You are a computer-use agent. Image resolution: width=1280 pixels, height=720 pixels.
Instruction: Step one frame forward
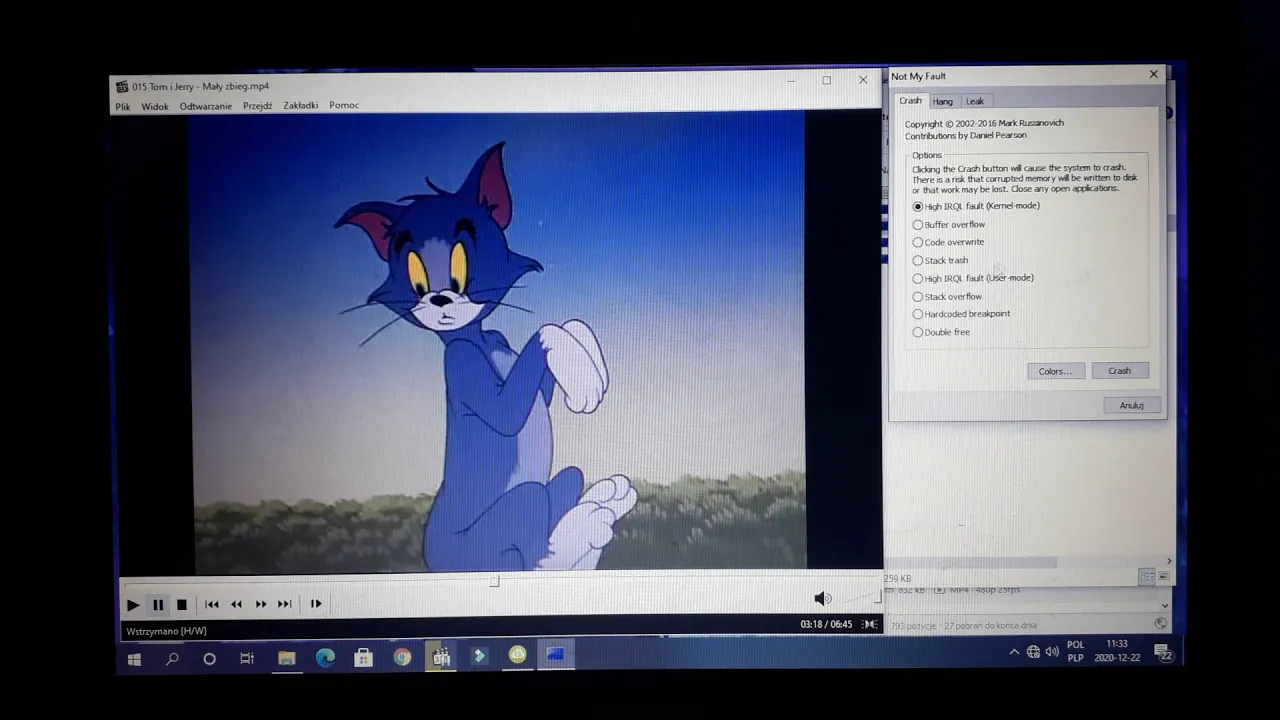tap(316, 604)
